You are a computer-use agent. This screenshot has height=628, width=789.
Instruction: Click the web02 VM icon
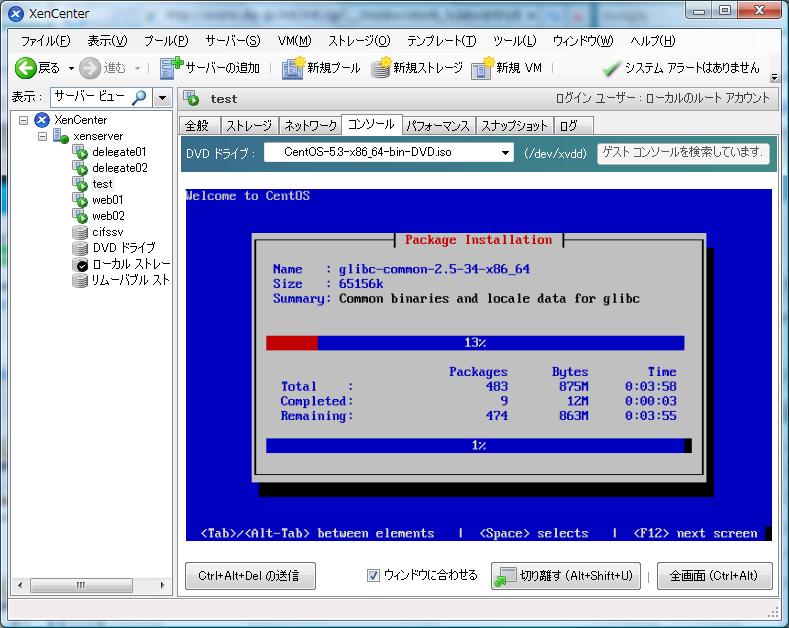[80, 216]
